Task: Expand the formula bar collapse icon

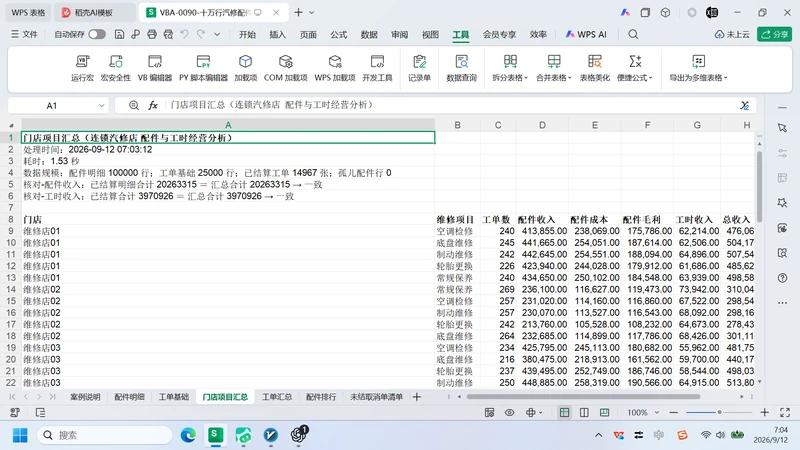Action: coord(745,105)
